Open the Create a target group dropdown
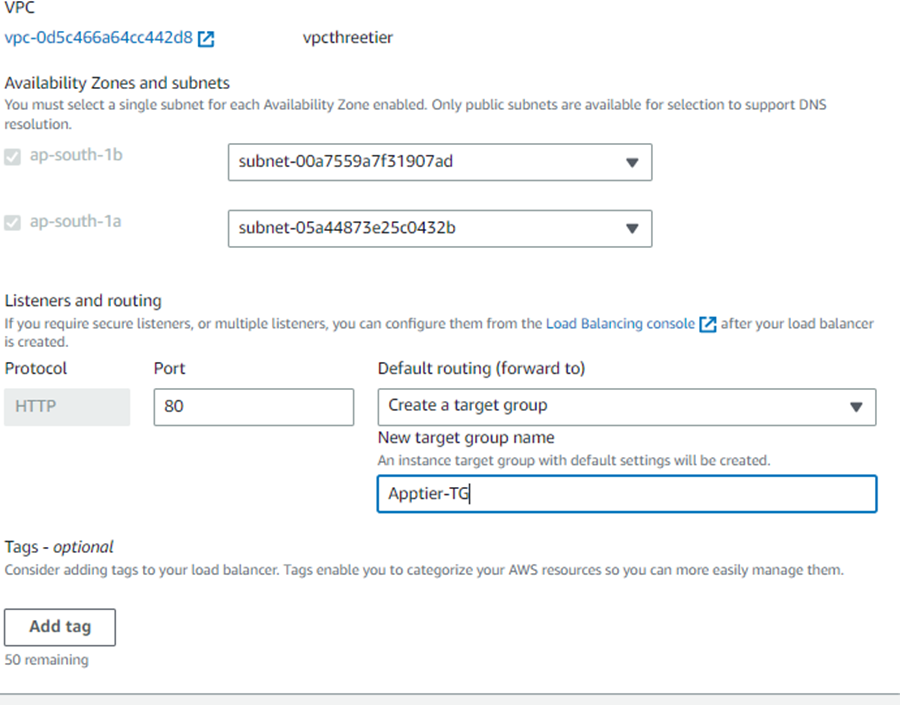 coord(627,407)
